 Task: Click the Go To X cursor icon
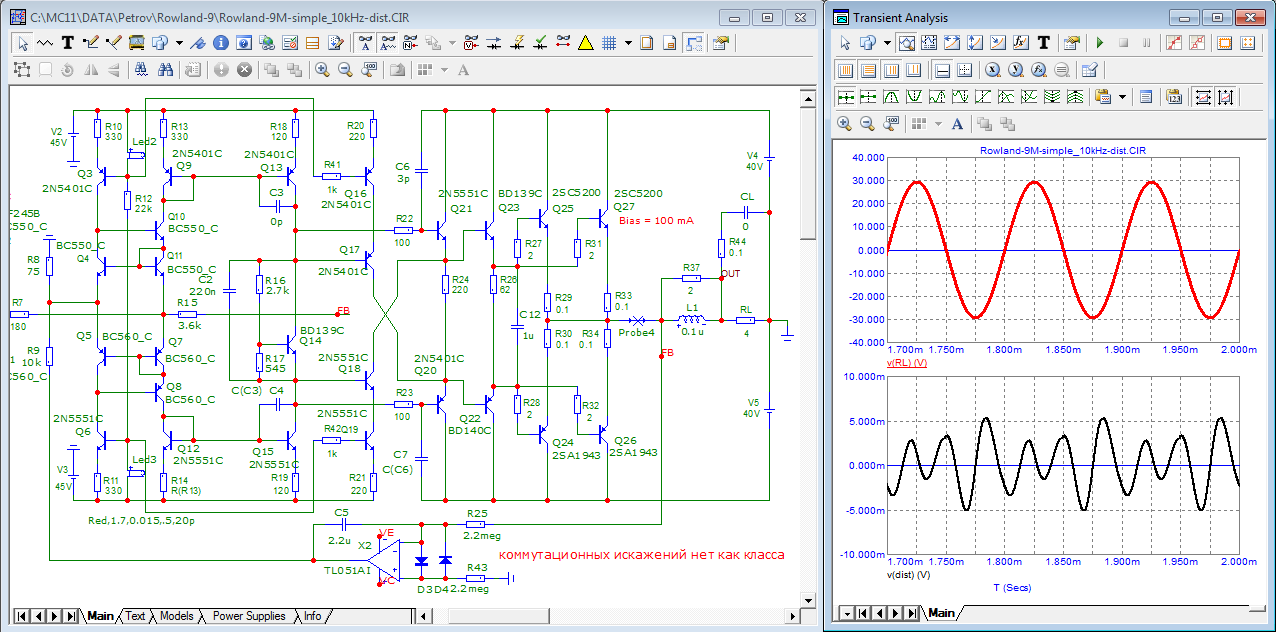pos(992,70)
